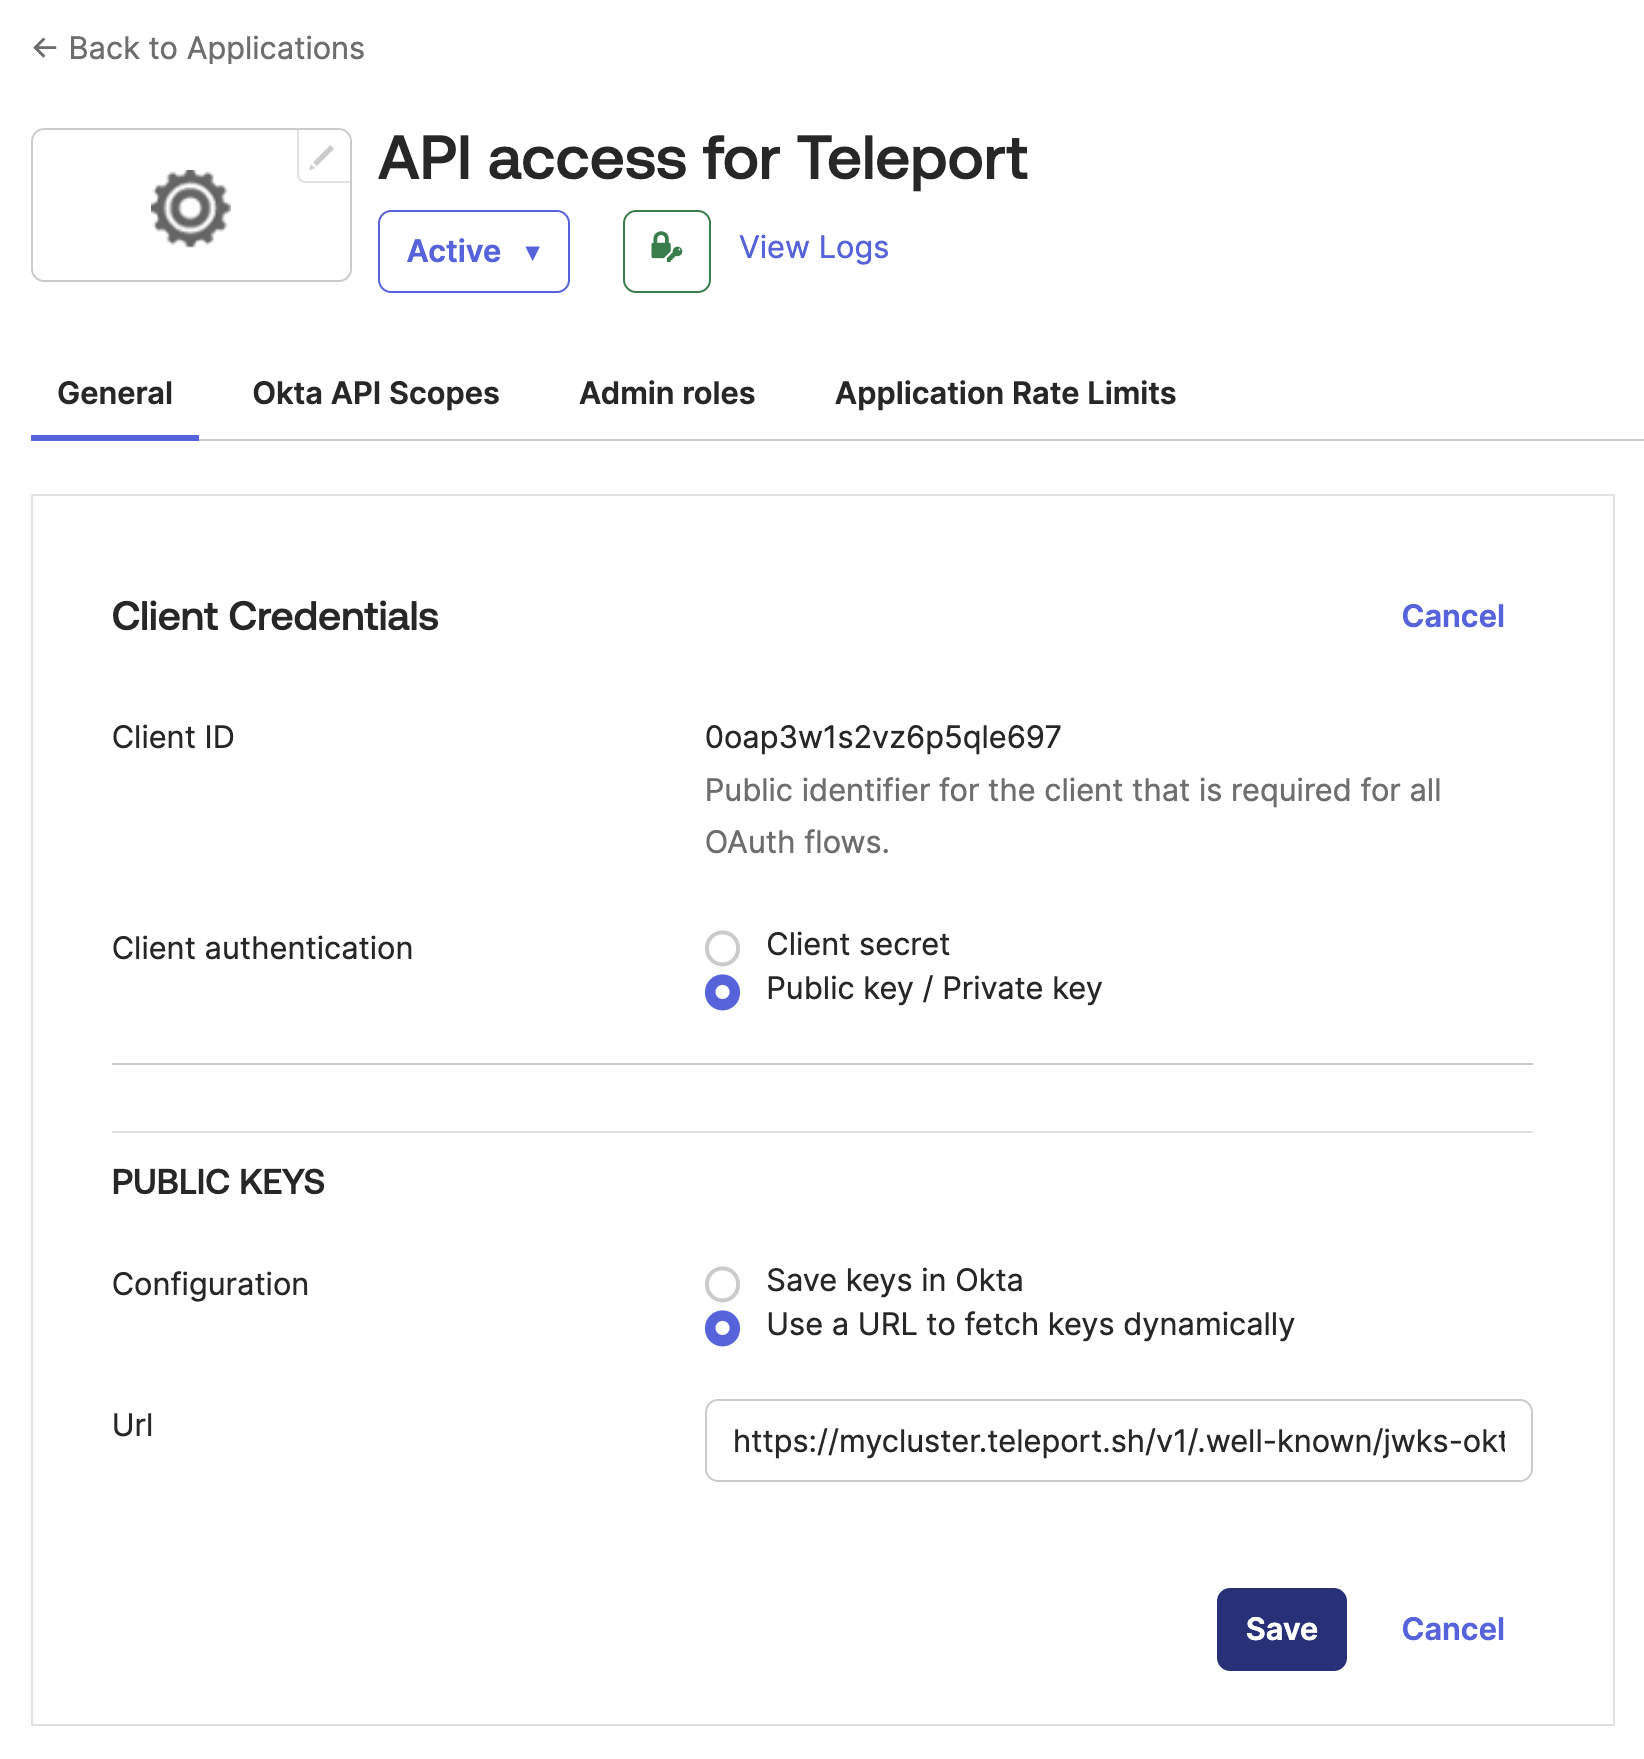Click the back arrow icon

click(x=43, y=47)
